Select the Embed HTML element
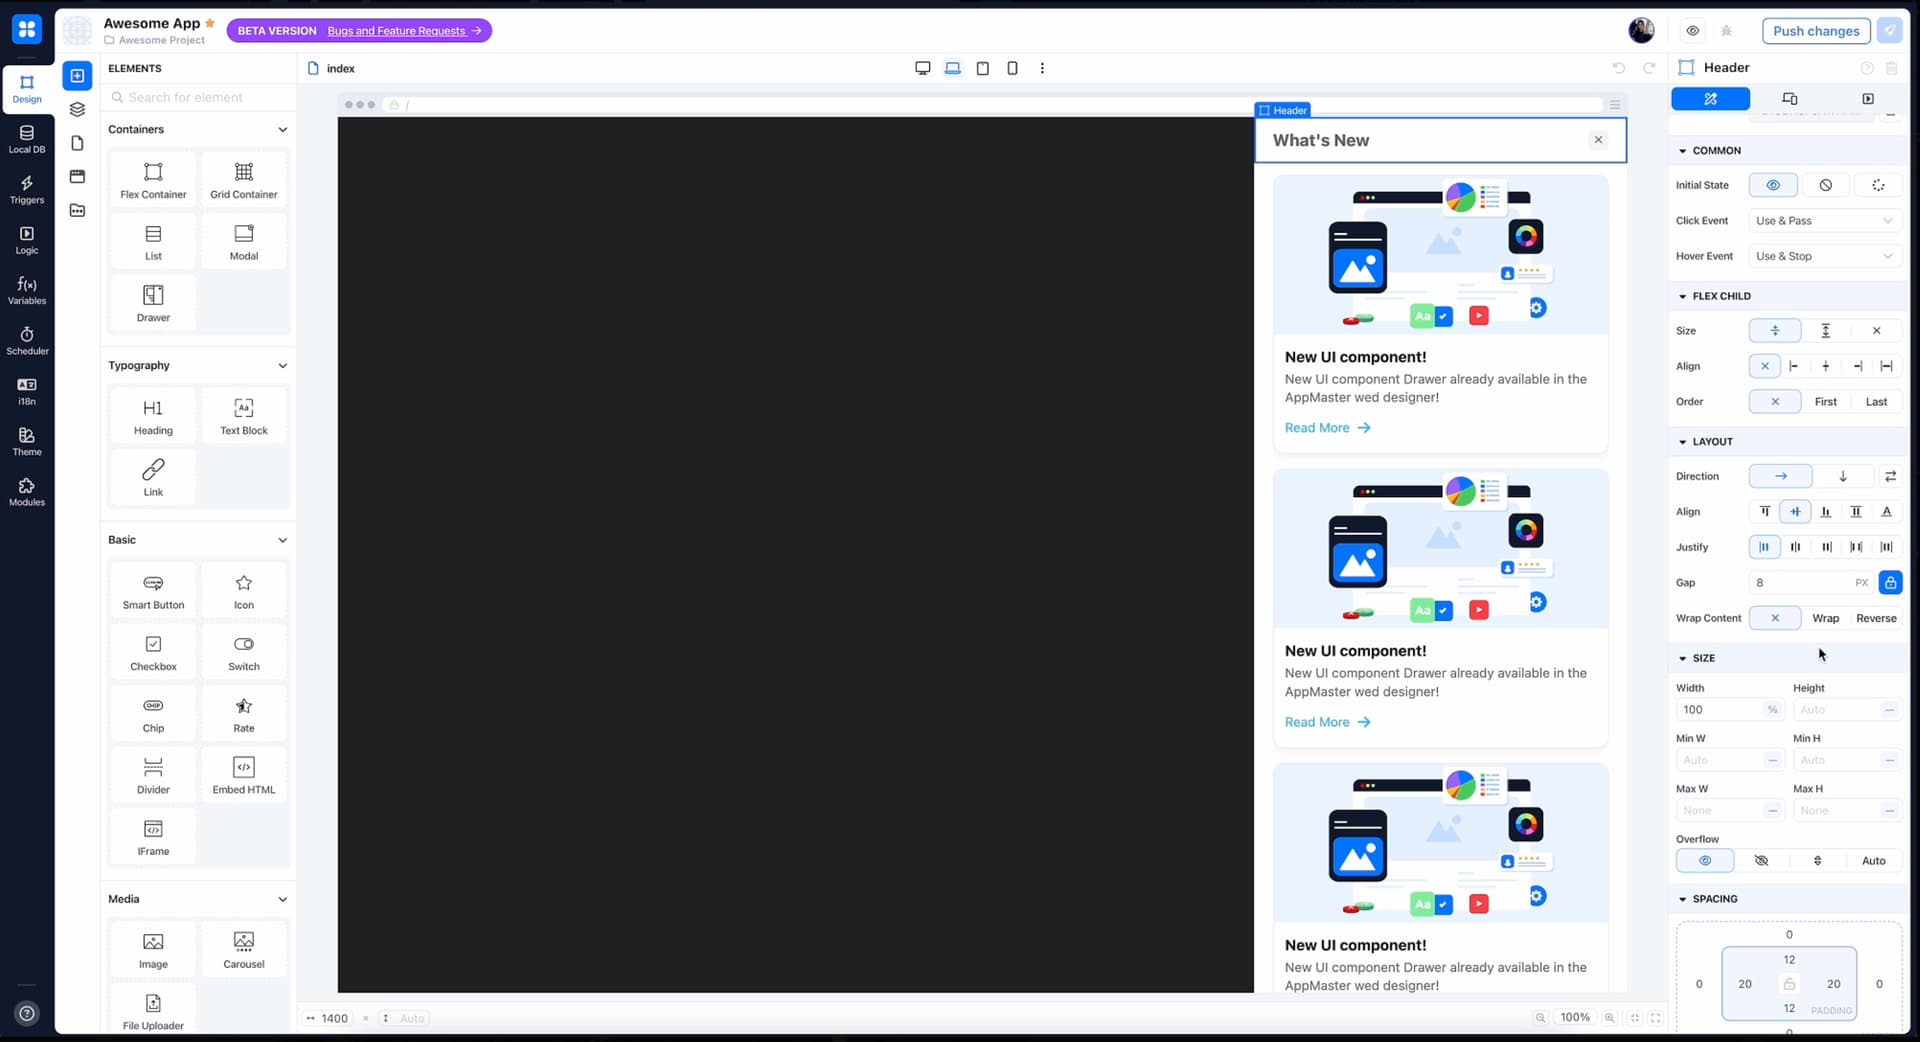Viewport: 1920px width, 1042px height. (244, 776)
